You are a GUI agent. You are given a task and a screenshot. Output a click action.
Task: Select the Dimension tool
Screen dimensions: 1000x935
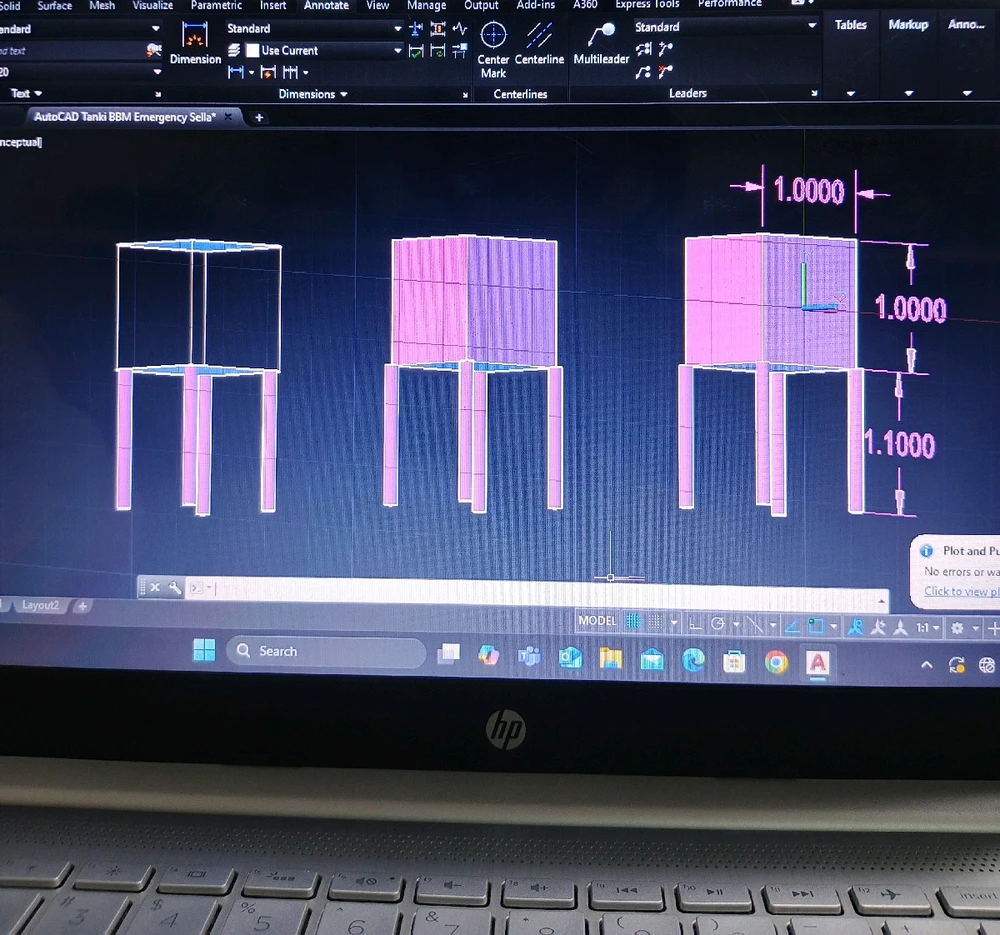195,44
